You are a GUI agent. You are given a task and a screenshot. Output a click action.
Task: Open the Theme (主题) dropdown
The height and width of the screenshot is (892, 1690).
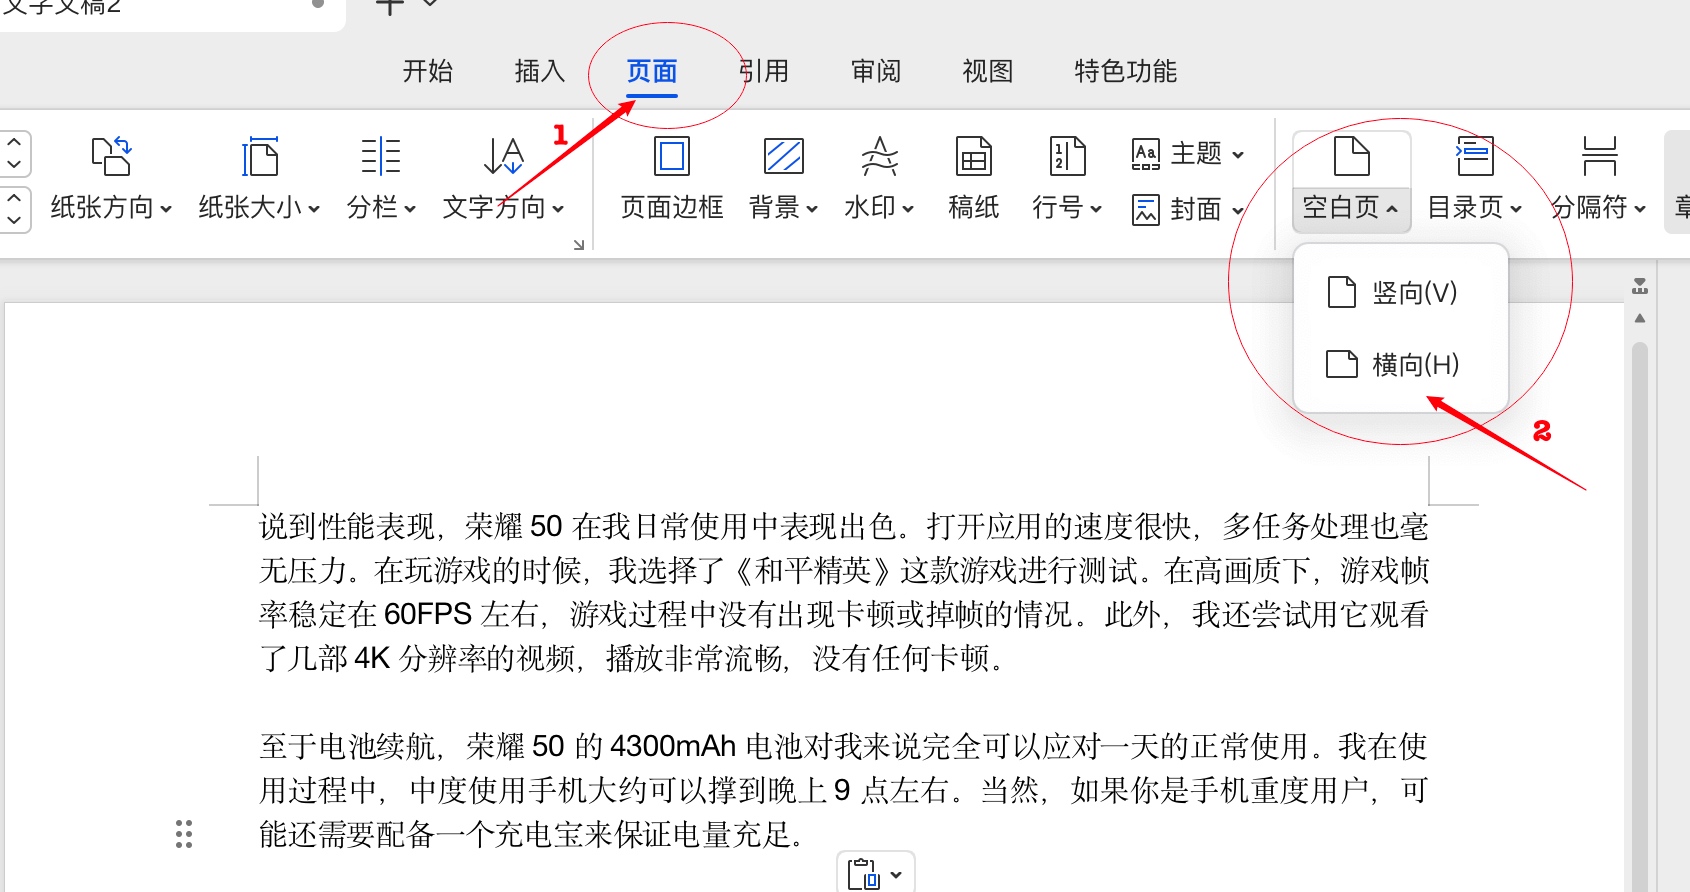1188,154
